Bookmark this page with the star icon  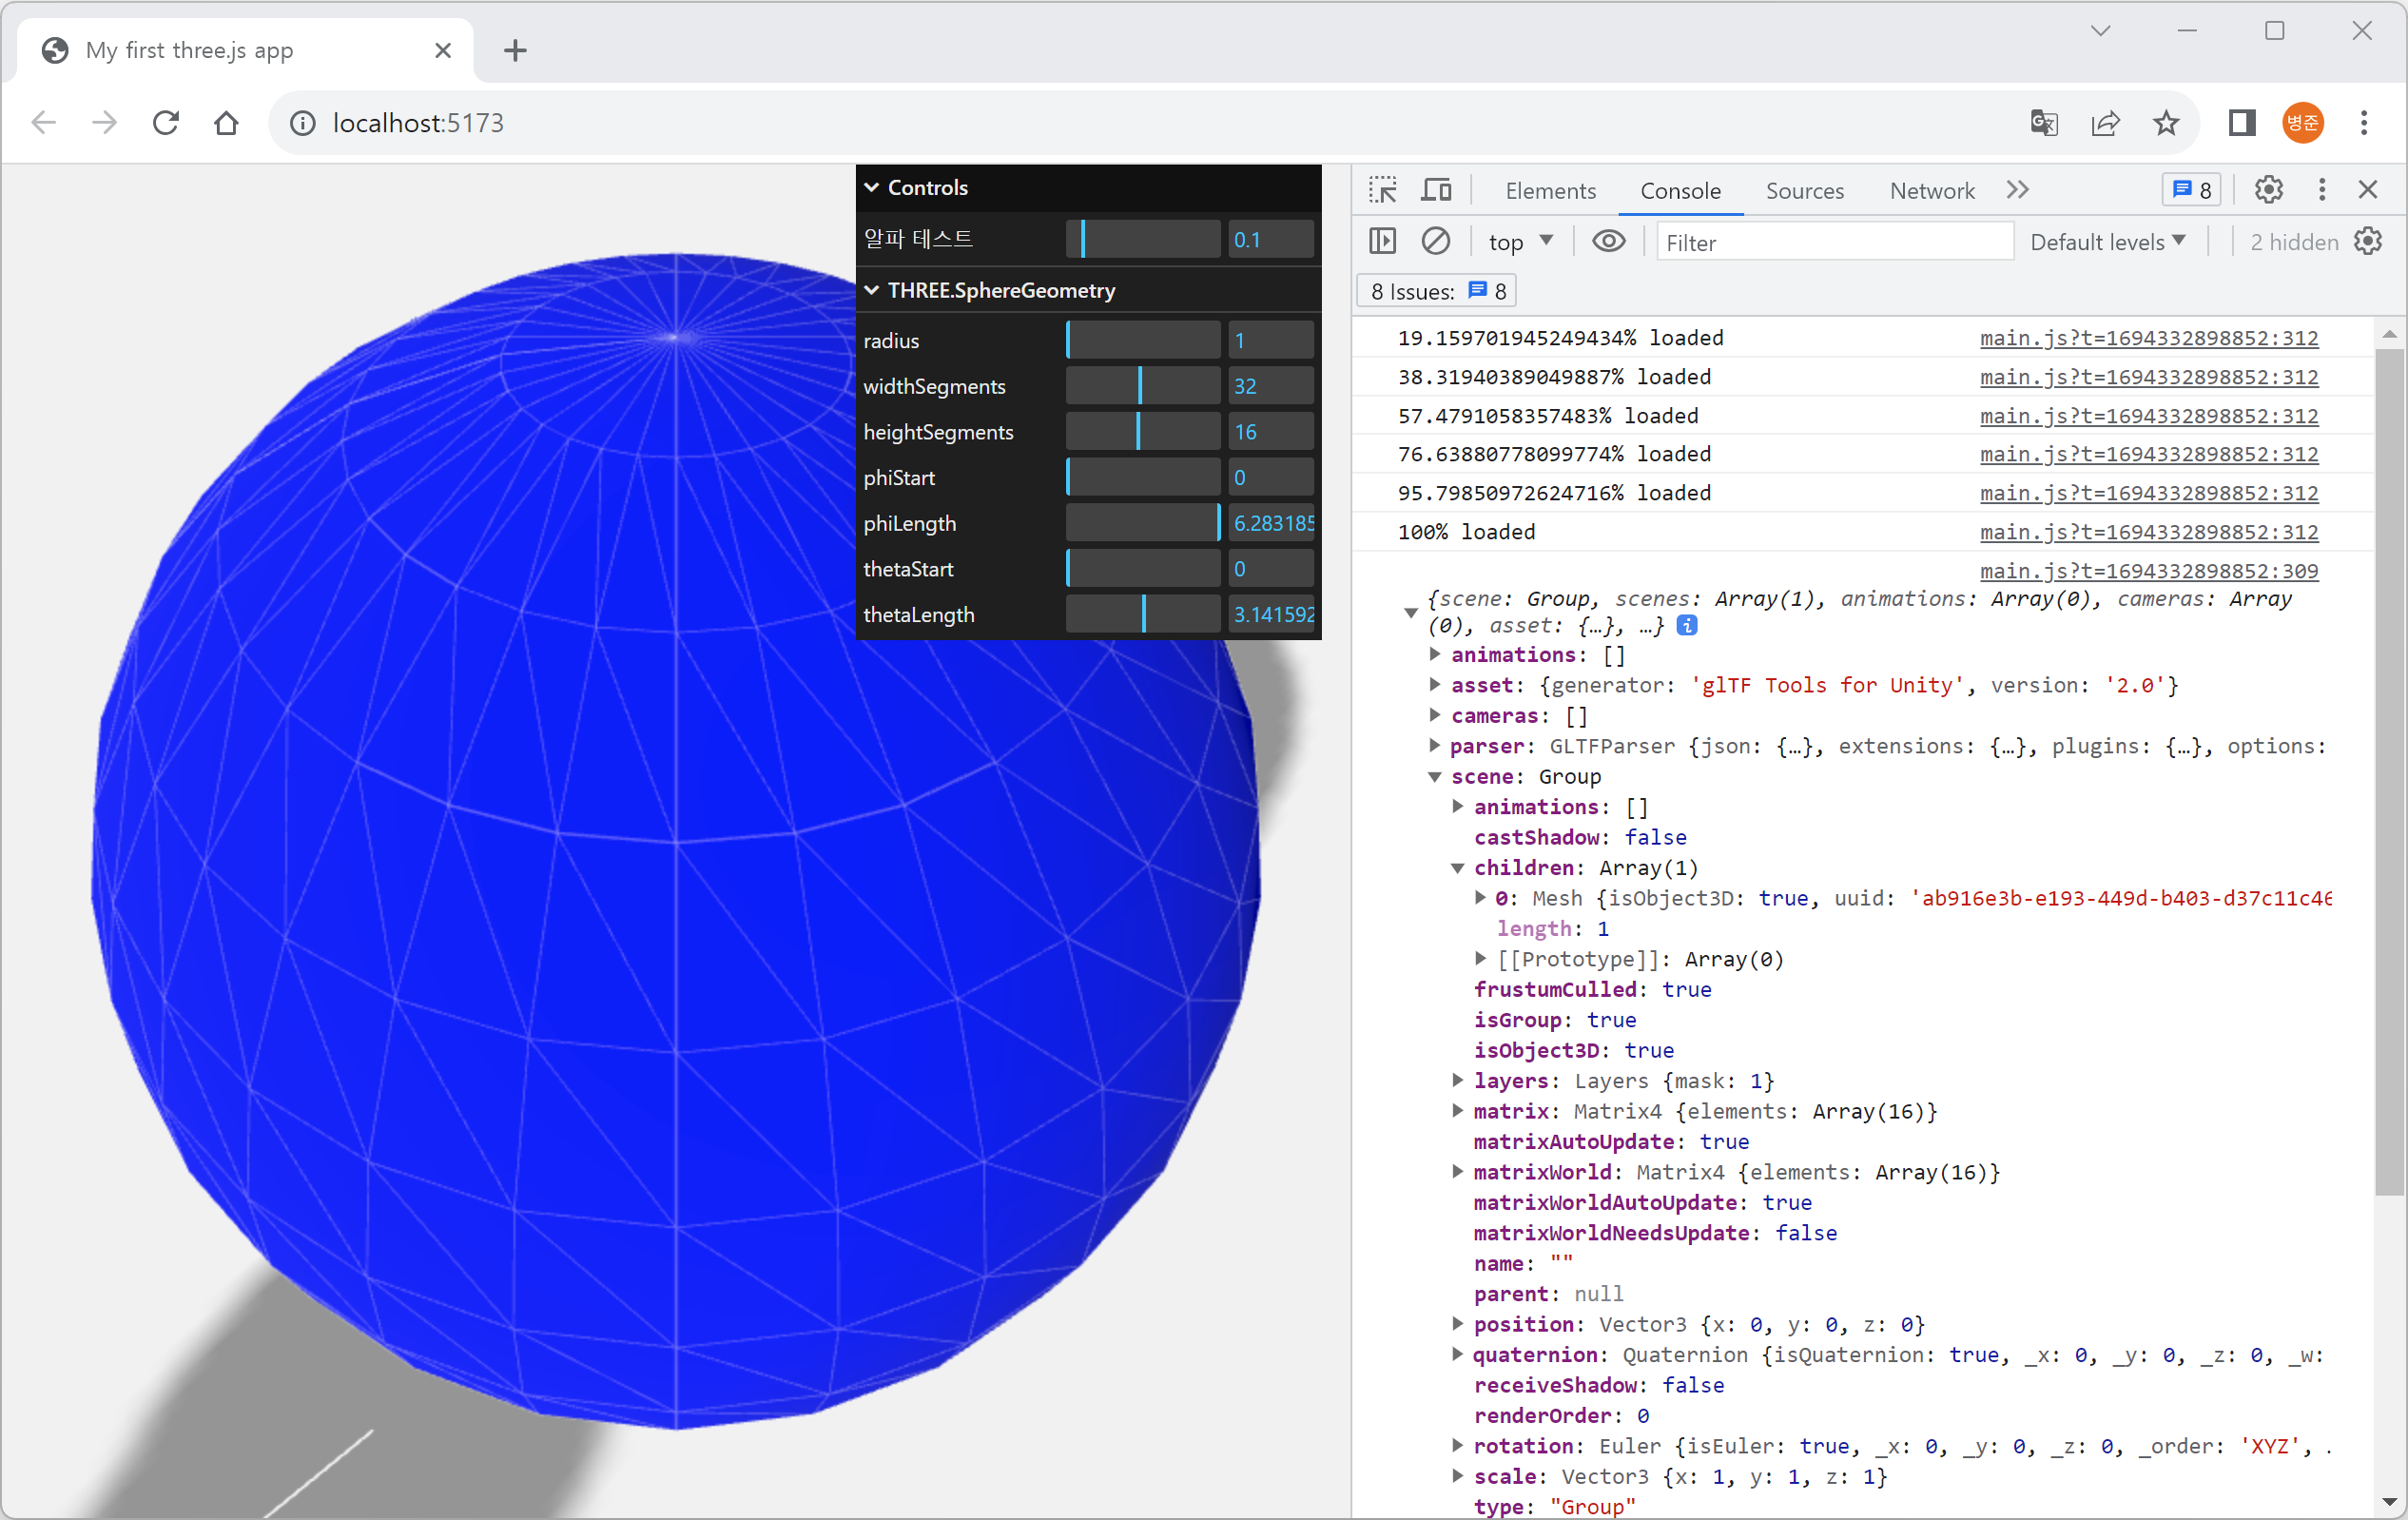tap(2165, 123)
